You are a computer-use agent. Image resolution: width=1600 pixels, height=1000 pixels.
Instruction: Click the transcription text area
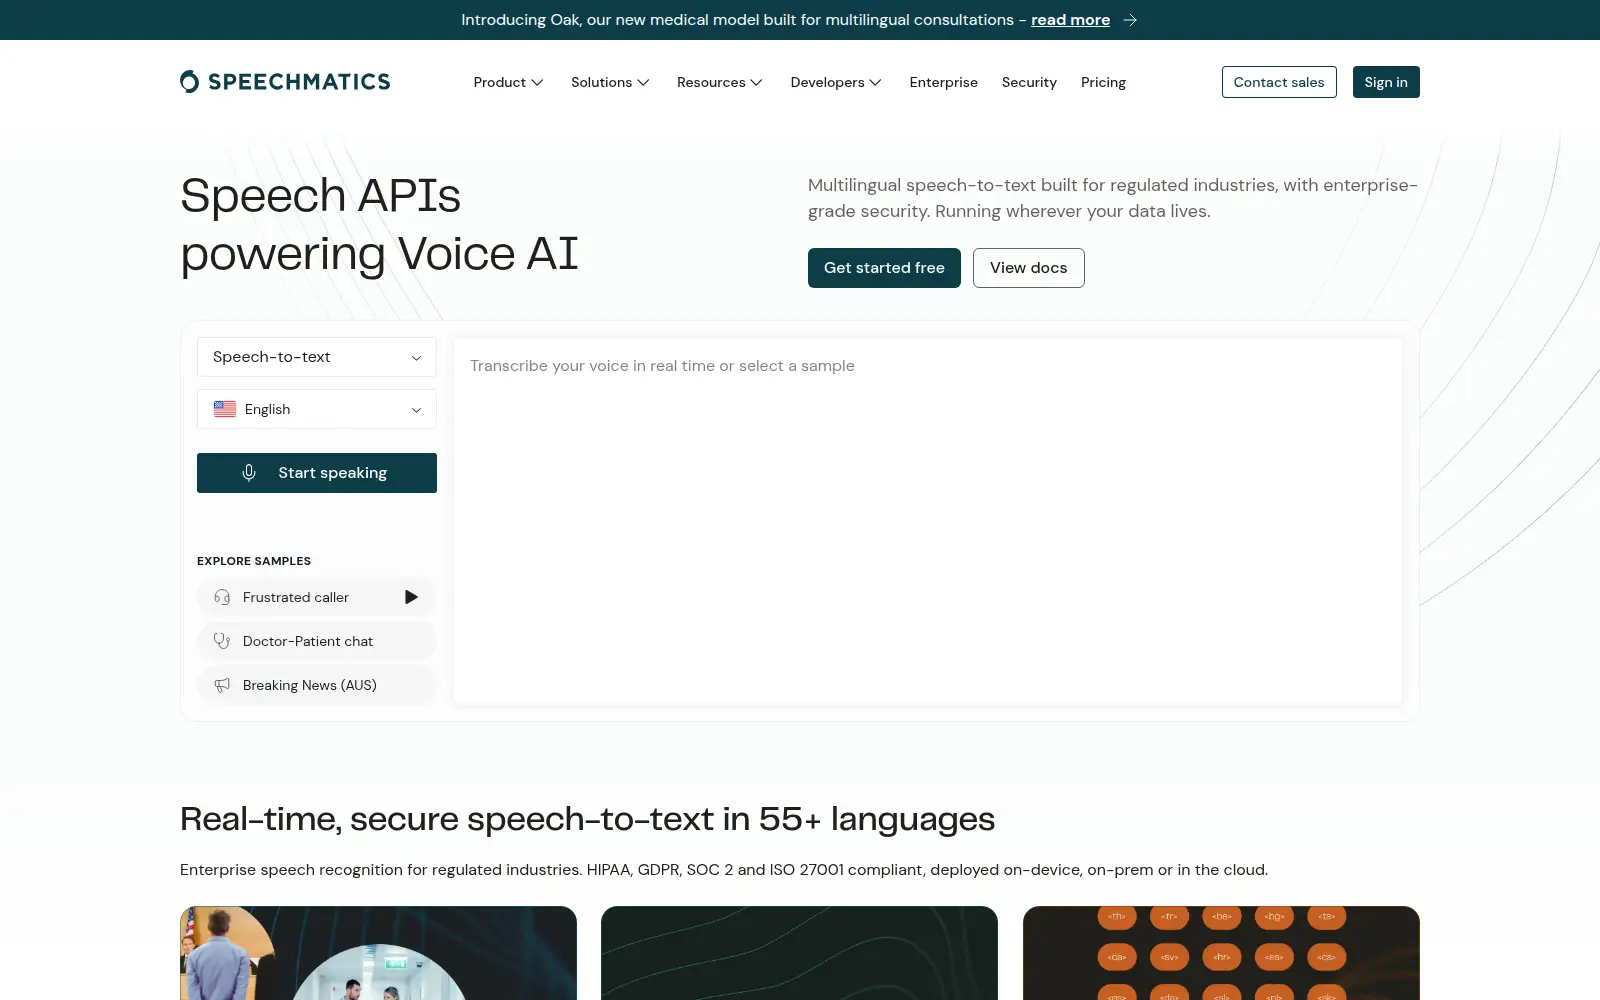point(928,521)
